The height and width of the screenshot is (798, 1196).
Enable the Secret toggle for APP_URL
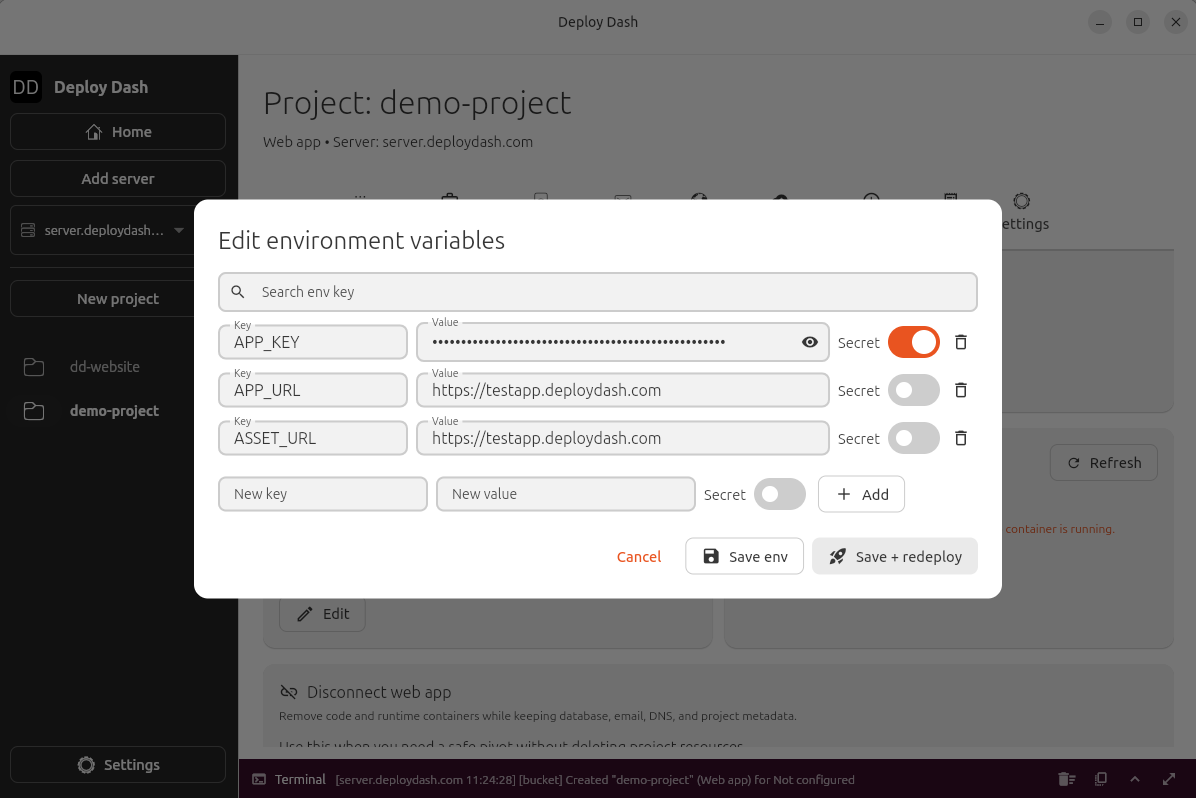(x=913, y=390)
